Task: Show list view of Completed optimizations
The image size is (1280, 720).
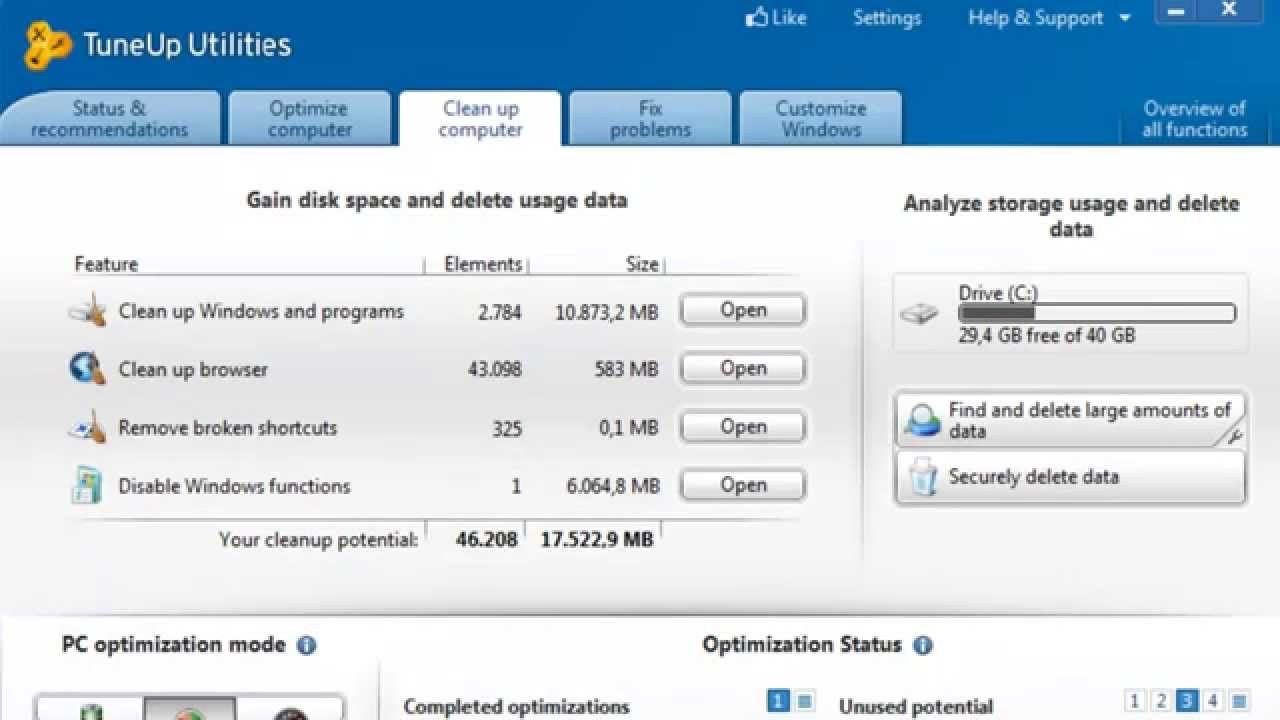Action: click(805, 701)
